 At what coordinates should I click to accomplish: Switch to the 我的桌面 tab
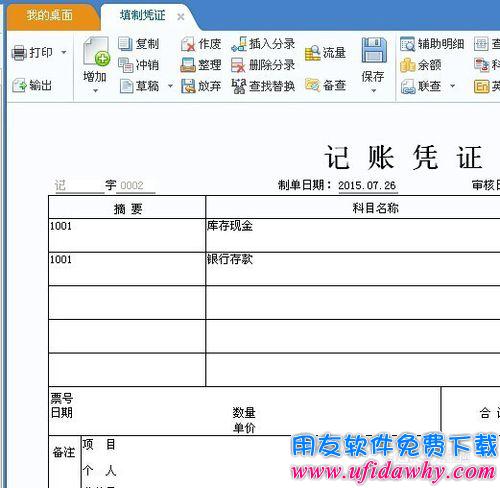point(50,15)
